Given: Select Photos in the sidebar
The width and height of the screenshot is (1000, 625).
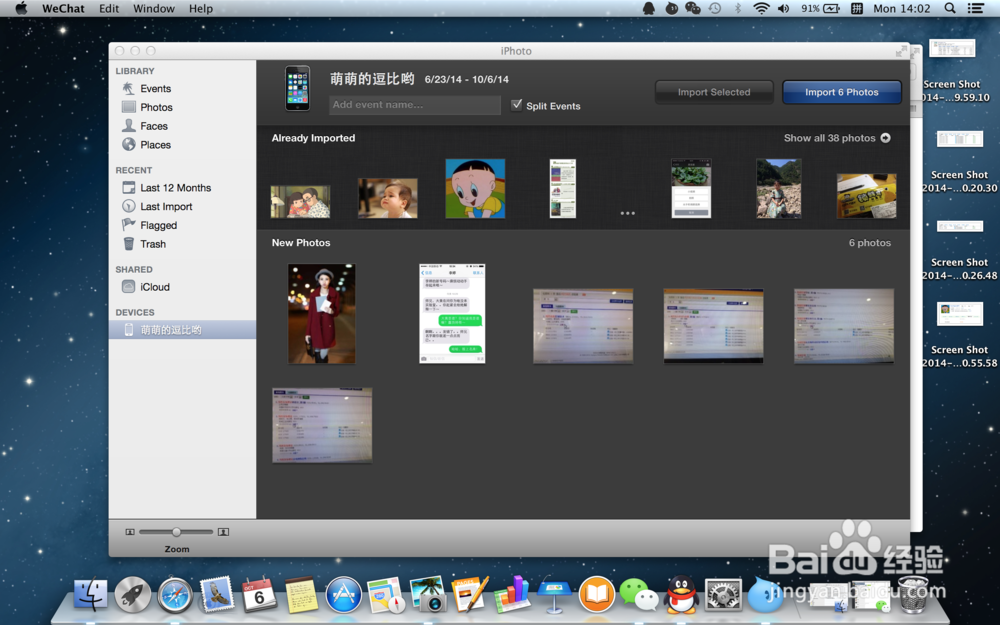Looking at the screenshot, I should pos(156,107).
